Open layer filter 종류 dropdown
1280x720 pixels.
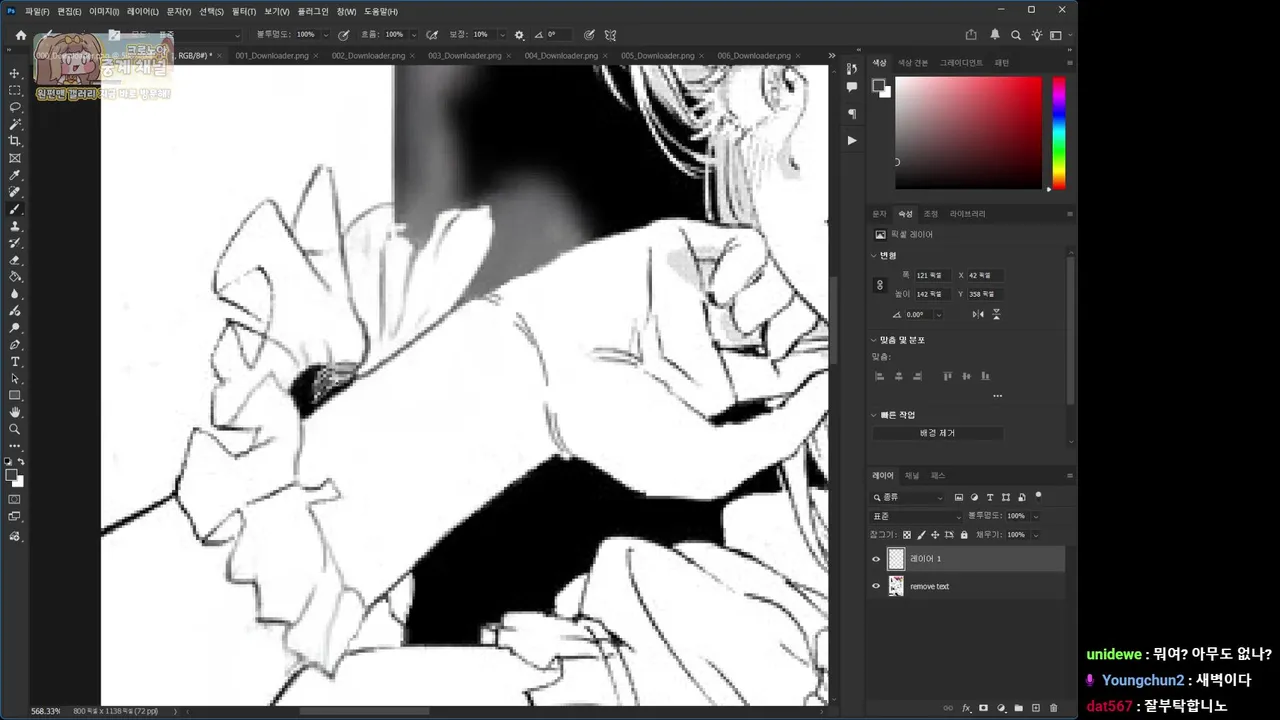(x=908, y=497)
